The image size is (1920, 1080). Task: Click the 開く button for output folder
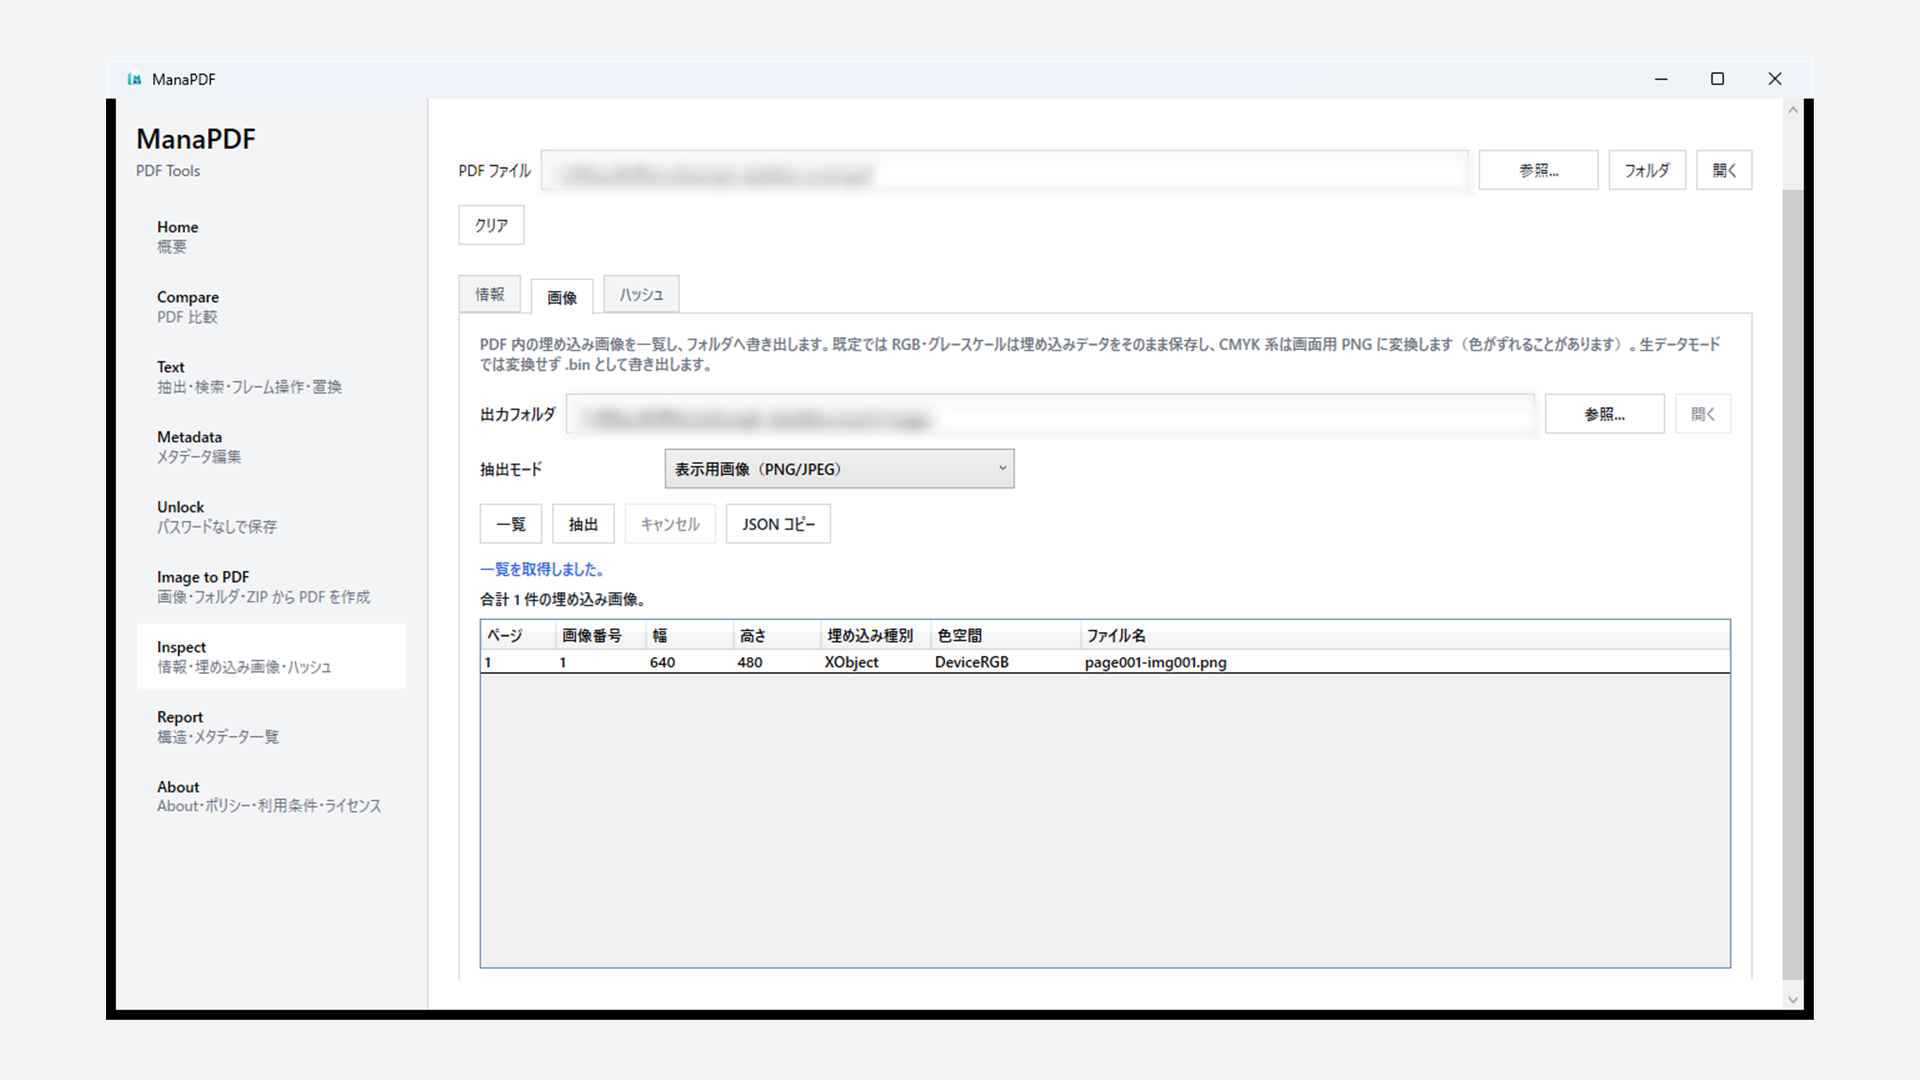1703,414
